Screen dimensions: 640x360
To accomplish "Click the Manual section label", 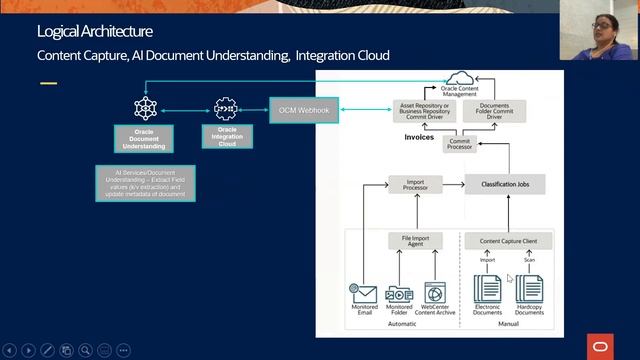I will tap(509, 324).
